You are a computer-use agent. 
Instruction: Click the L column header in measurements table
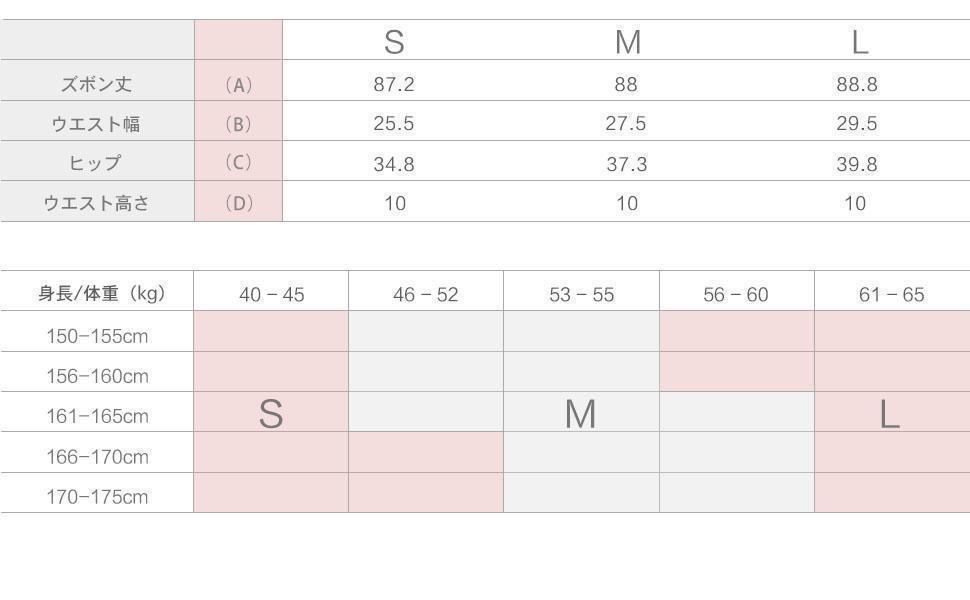[859, 42]
